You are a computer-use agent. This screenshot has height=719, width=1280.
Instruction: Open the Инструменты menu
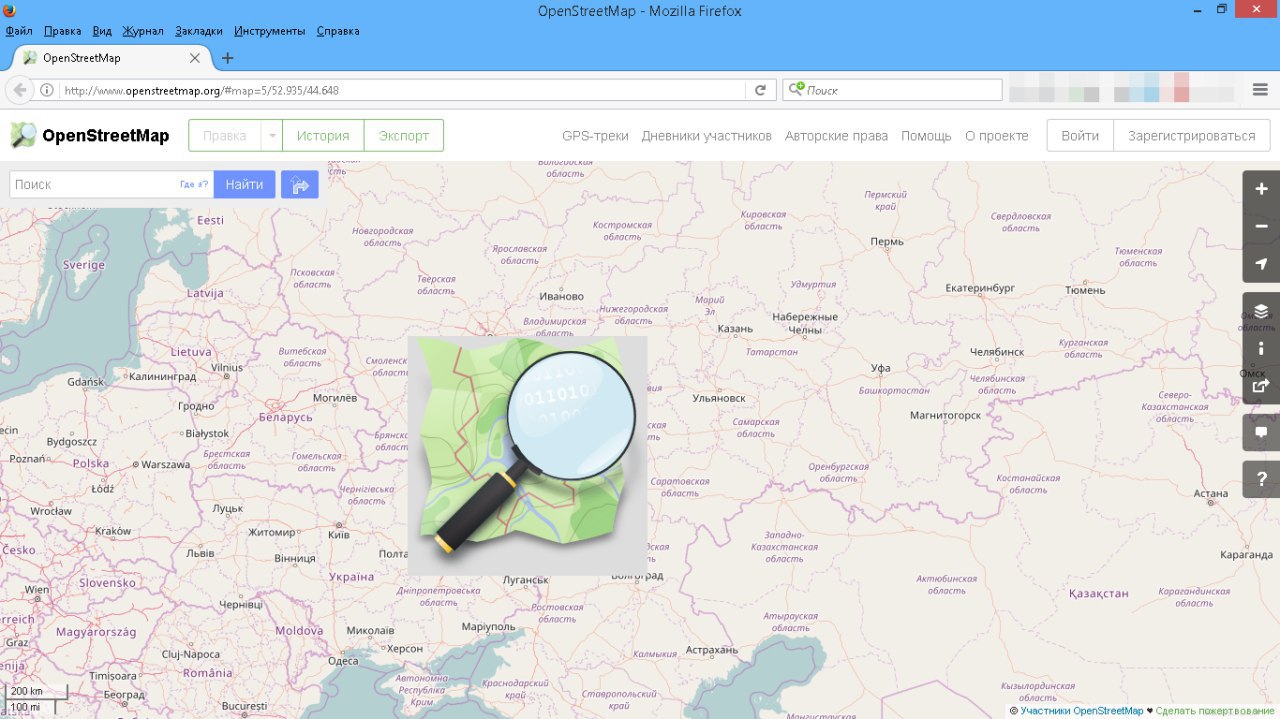[x=270, y=31]
